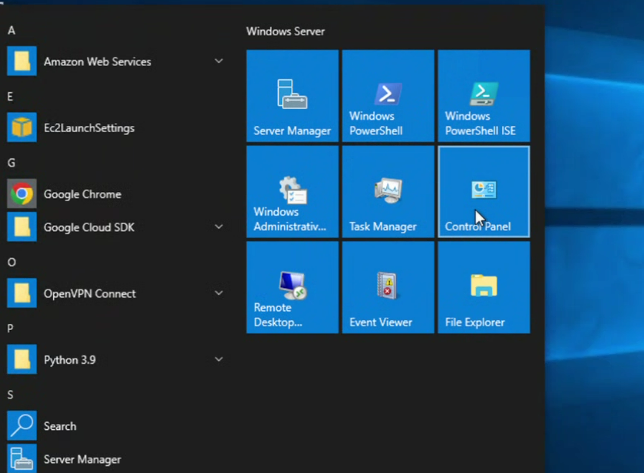Open the File Explorer tile
This screenshot has height=473, width=644.
tap(484, 287)
